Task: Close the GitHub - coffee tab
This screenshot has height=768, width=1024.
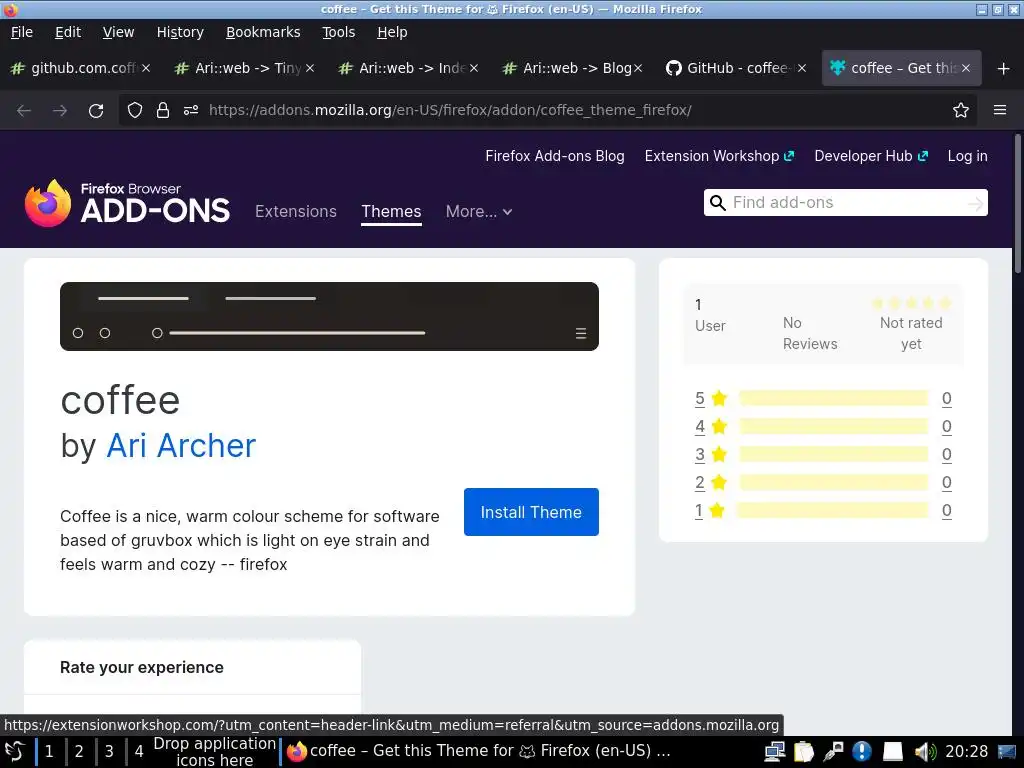Action: click(x=802, y=68)
